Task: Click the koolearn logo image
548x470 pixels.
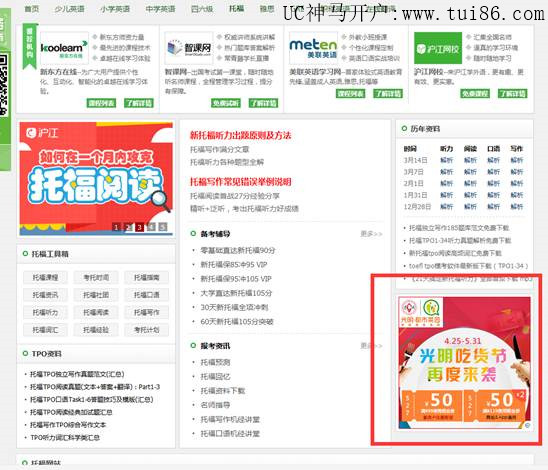Action: pyautogui.click(x=64, y=48)
